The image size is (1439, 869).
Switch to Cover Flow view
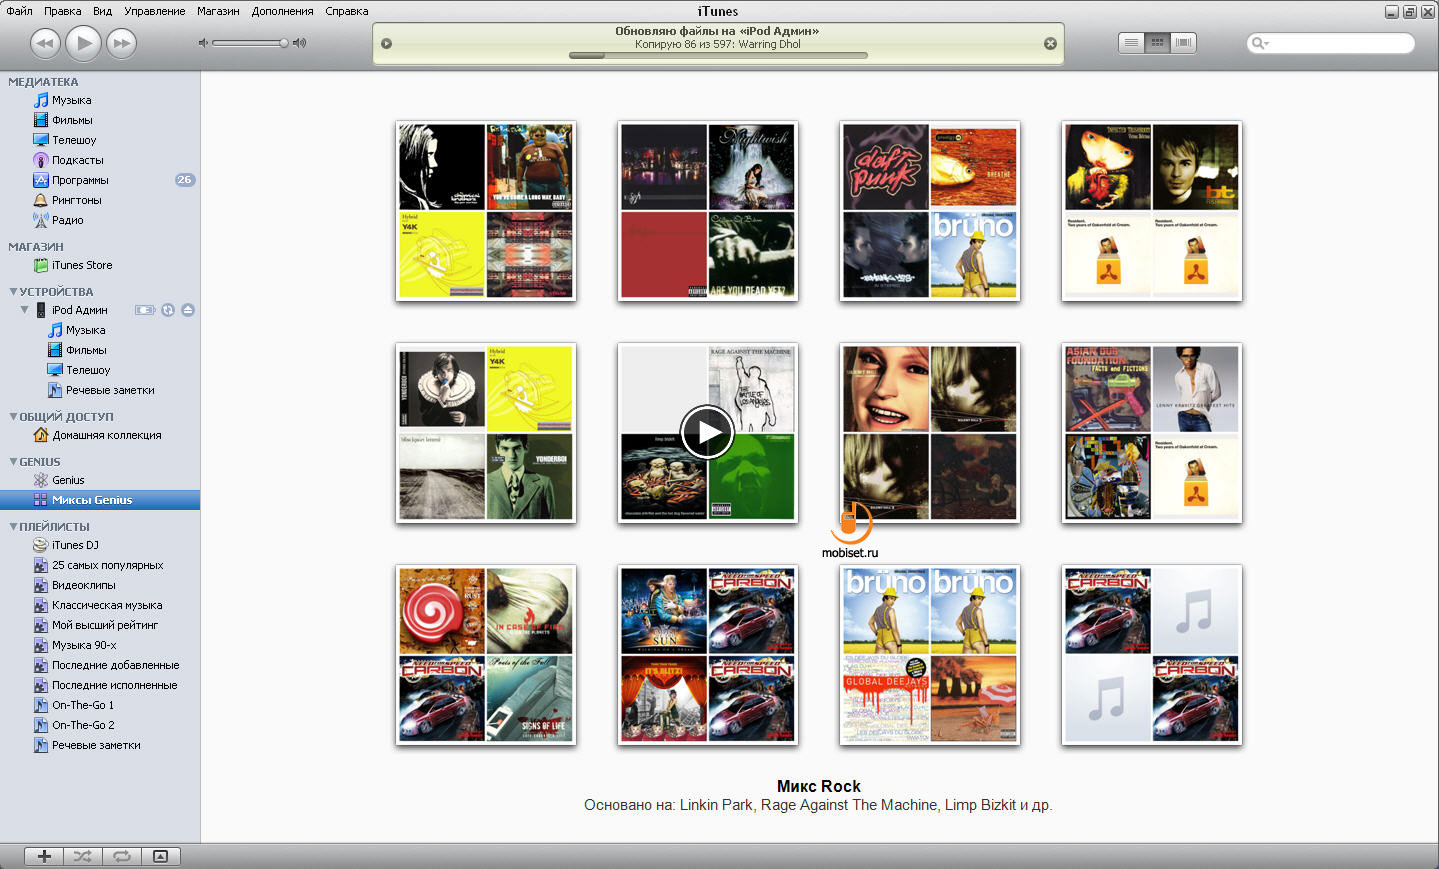click(1184, 42)
